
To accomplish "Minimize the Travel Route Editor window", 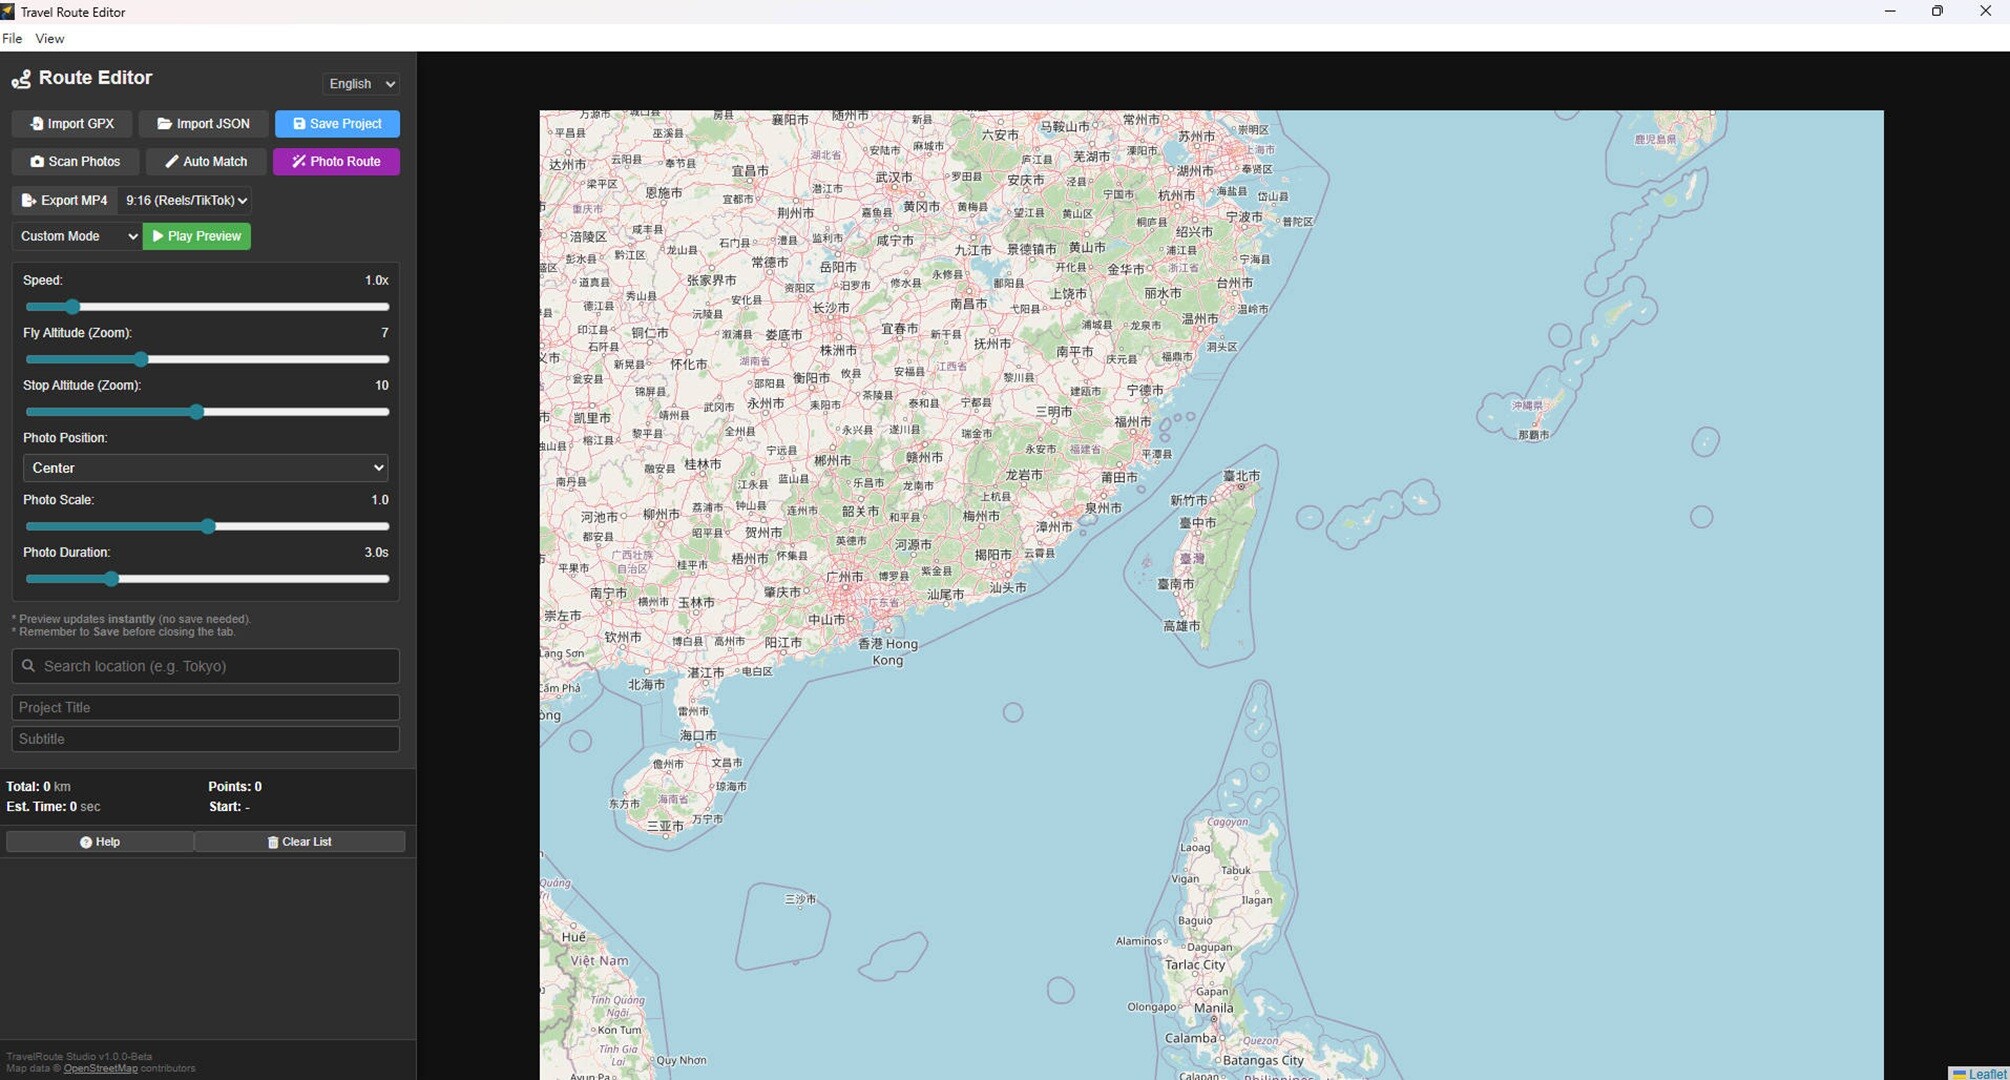I will 1890,11.
